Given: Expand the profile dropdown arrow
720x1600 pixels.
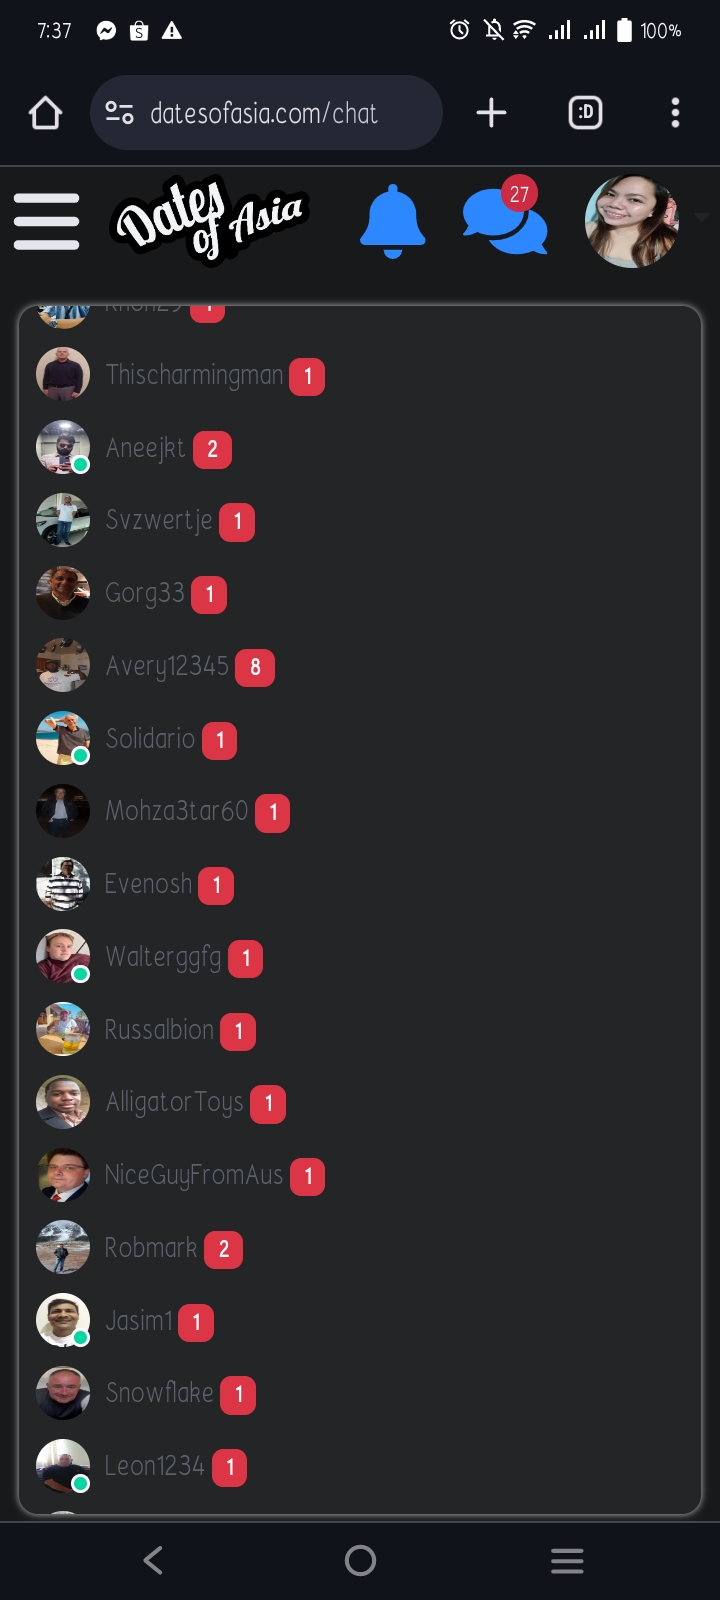Looking at the screenshot, I should coord(701,217).
